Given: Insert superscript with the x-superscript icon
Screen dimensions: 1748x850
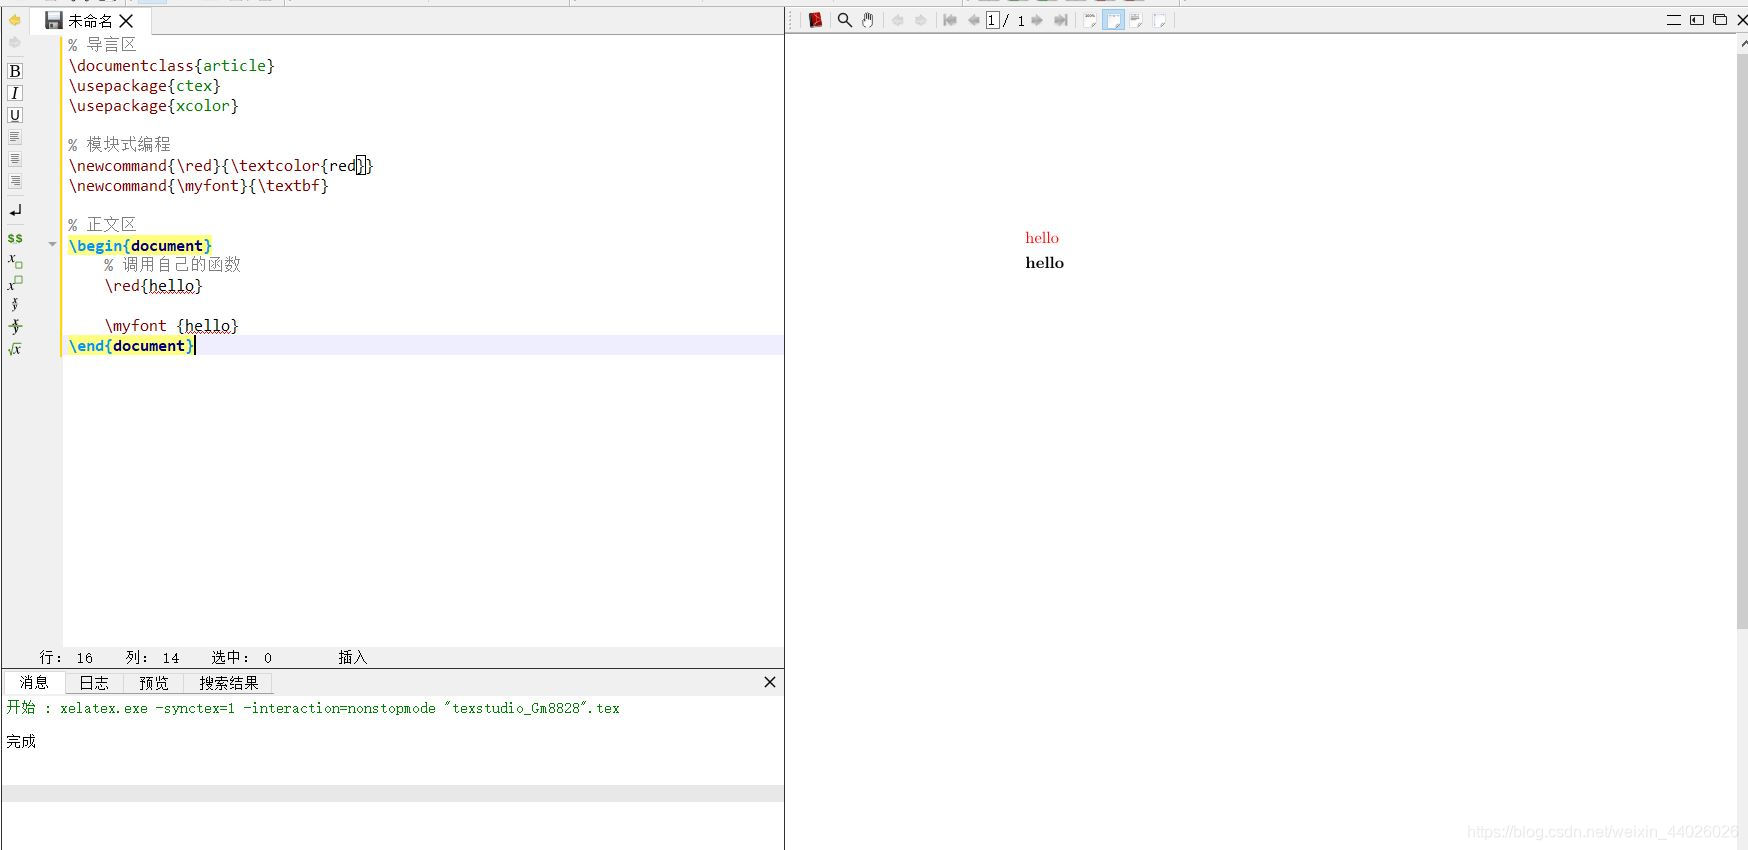Looking at the screenshot, I should coord(15,283).
